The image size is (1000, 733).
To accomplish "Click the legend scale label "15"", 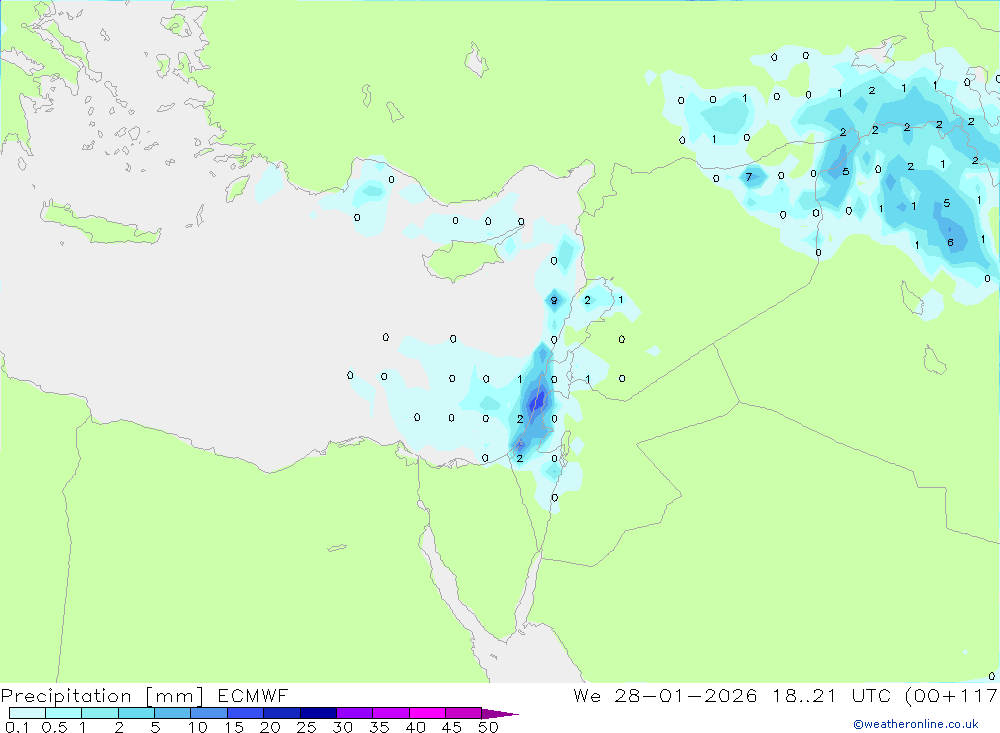I will point(234,727).
